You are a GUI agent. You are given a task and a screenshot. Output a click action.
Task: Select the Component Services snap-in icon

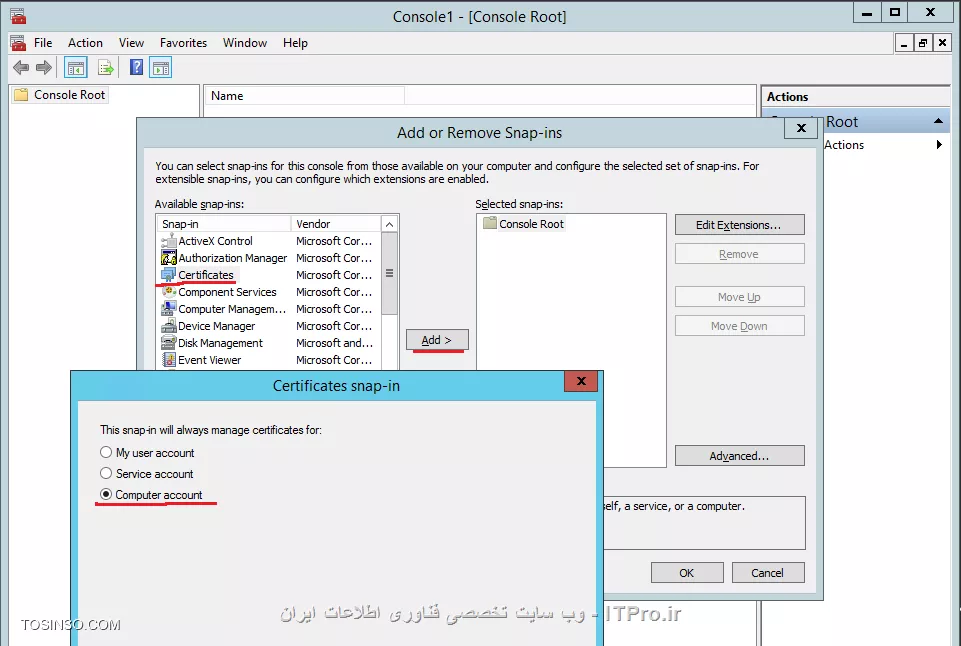pyautogui.click(x=168, y=292)
